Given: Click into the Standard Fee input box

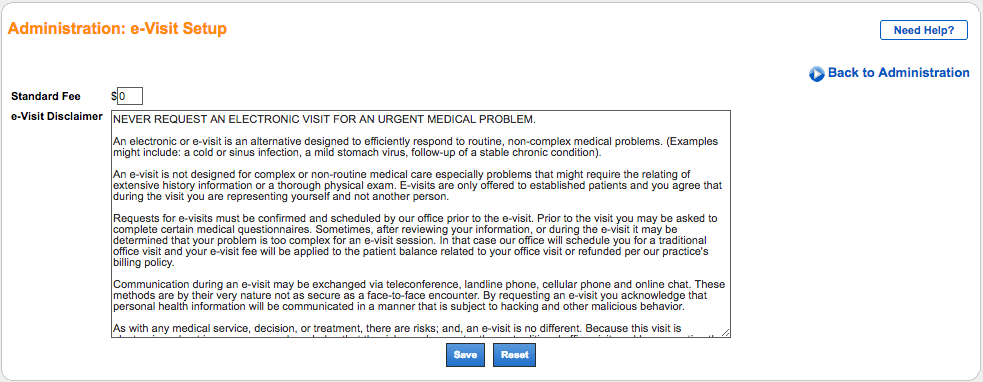Looking at the screenshot, I should 130,96.
